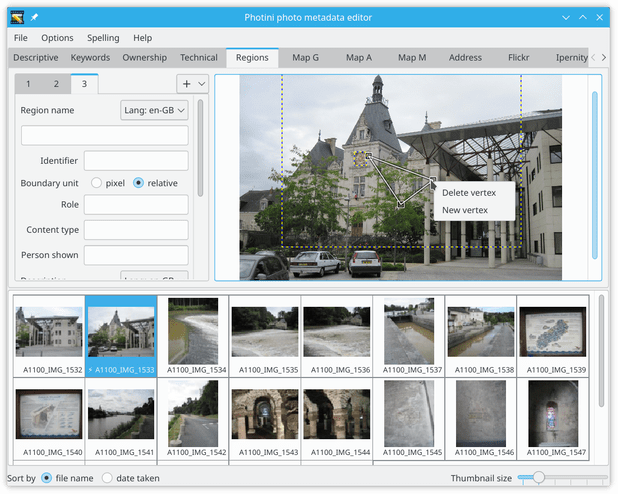This screenshot has width=618, height=494.
Task: Switch to the Flickr tab
Action: pyautogui.click(x=518, y=58)
